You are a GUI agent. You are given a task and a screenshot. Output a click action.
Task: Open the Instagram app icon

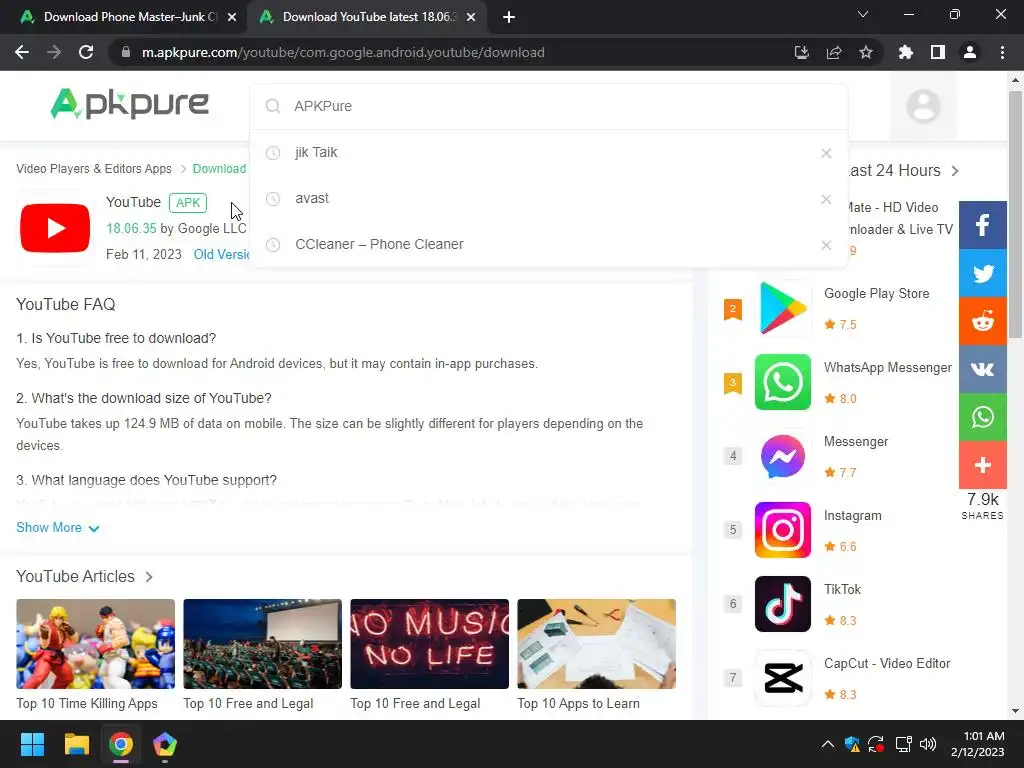pos(782,530)
